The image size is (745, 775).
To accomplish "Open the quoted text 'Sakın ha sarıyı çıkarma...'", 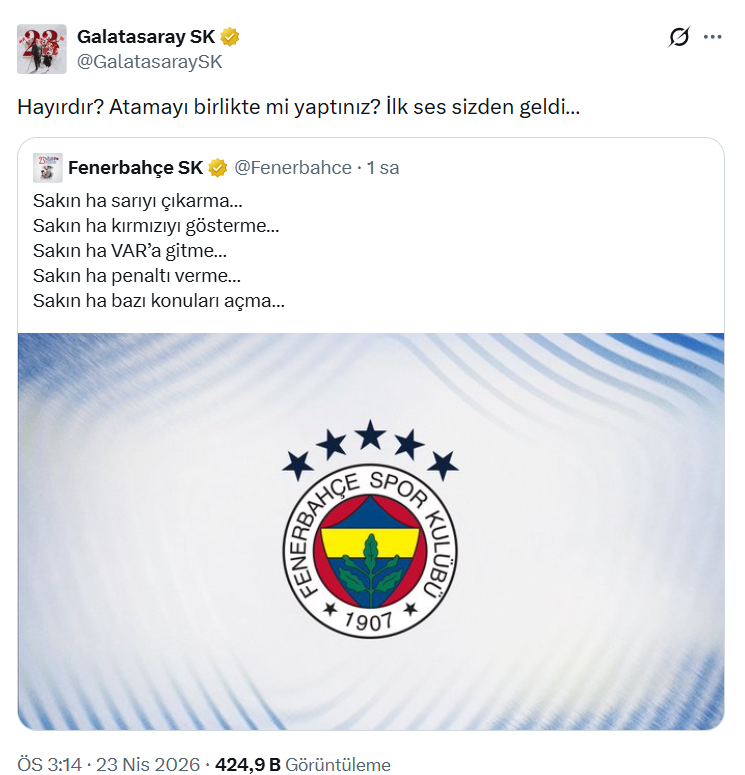I will (138, 201).
